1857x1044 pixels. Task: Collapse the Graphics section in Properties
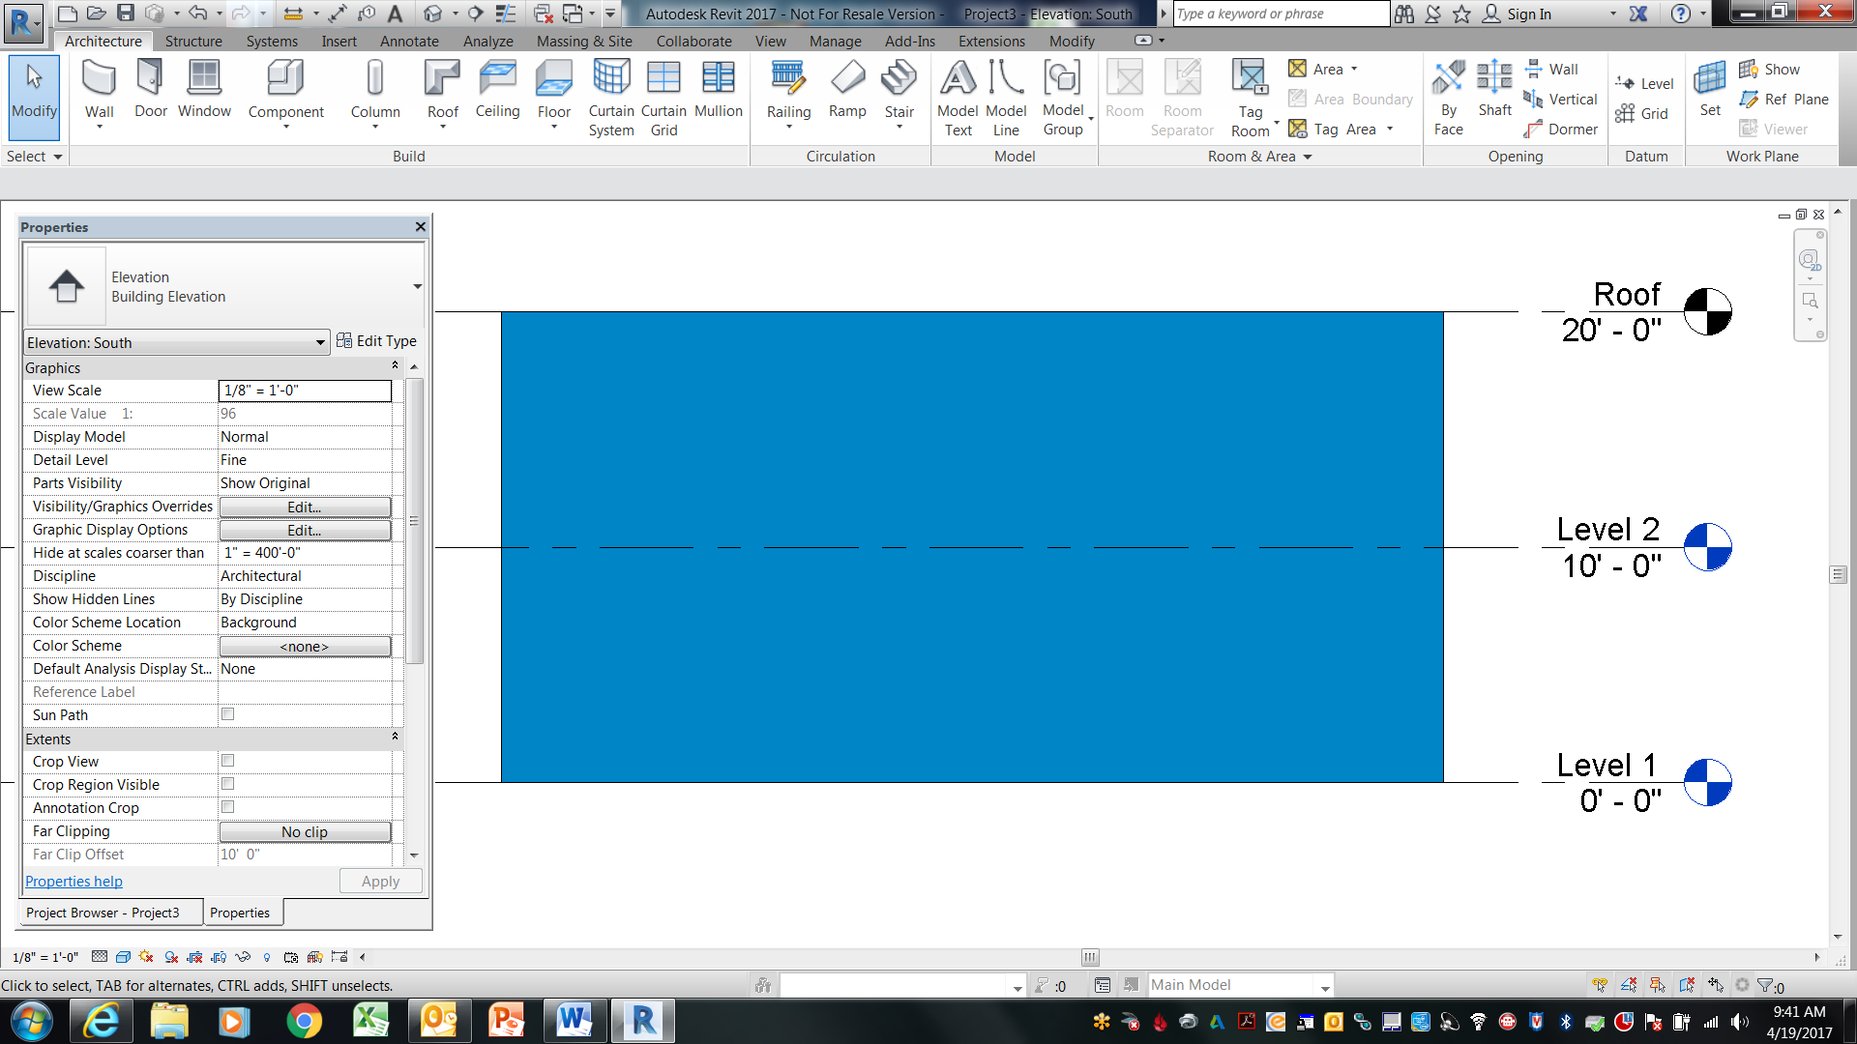click(x=394, y=365)
